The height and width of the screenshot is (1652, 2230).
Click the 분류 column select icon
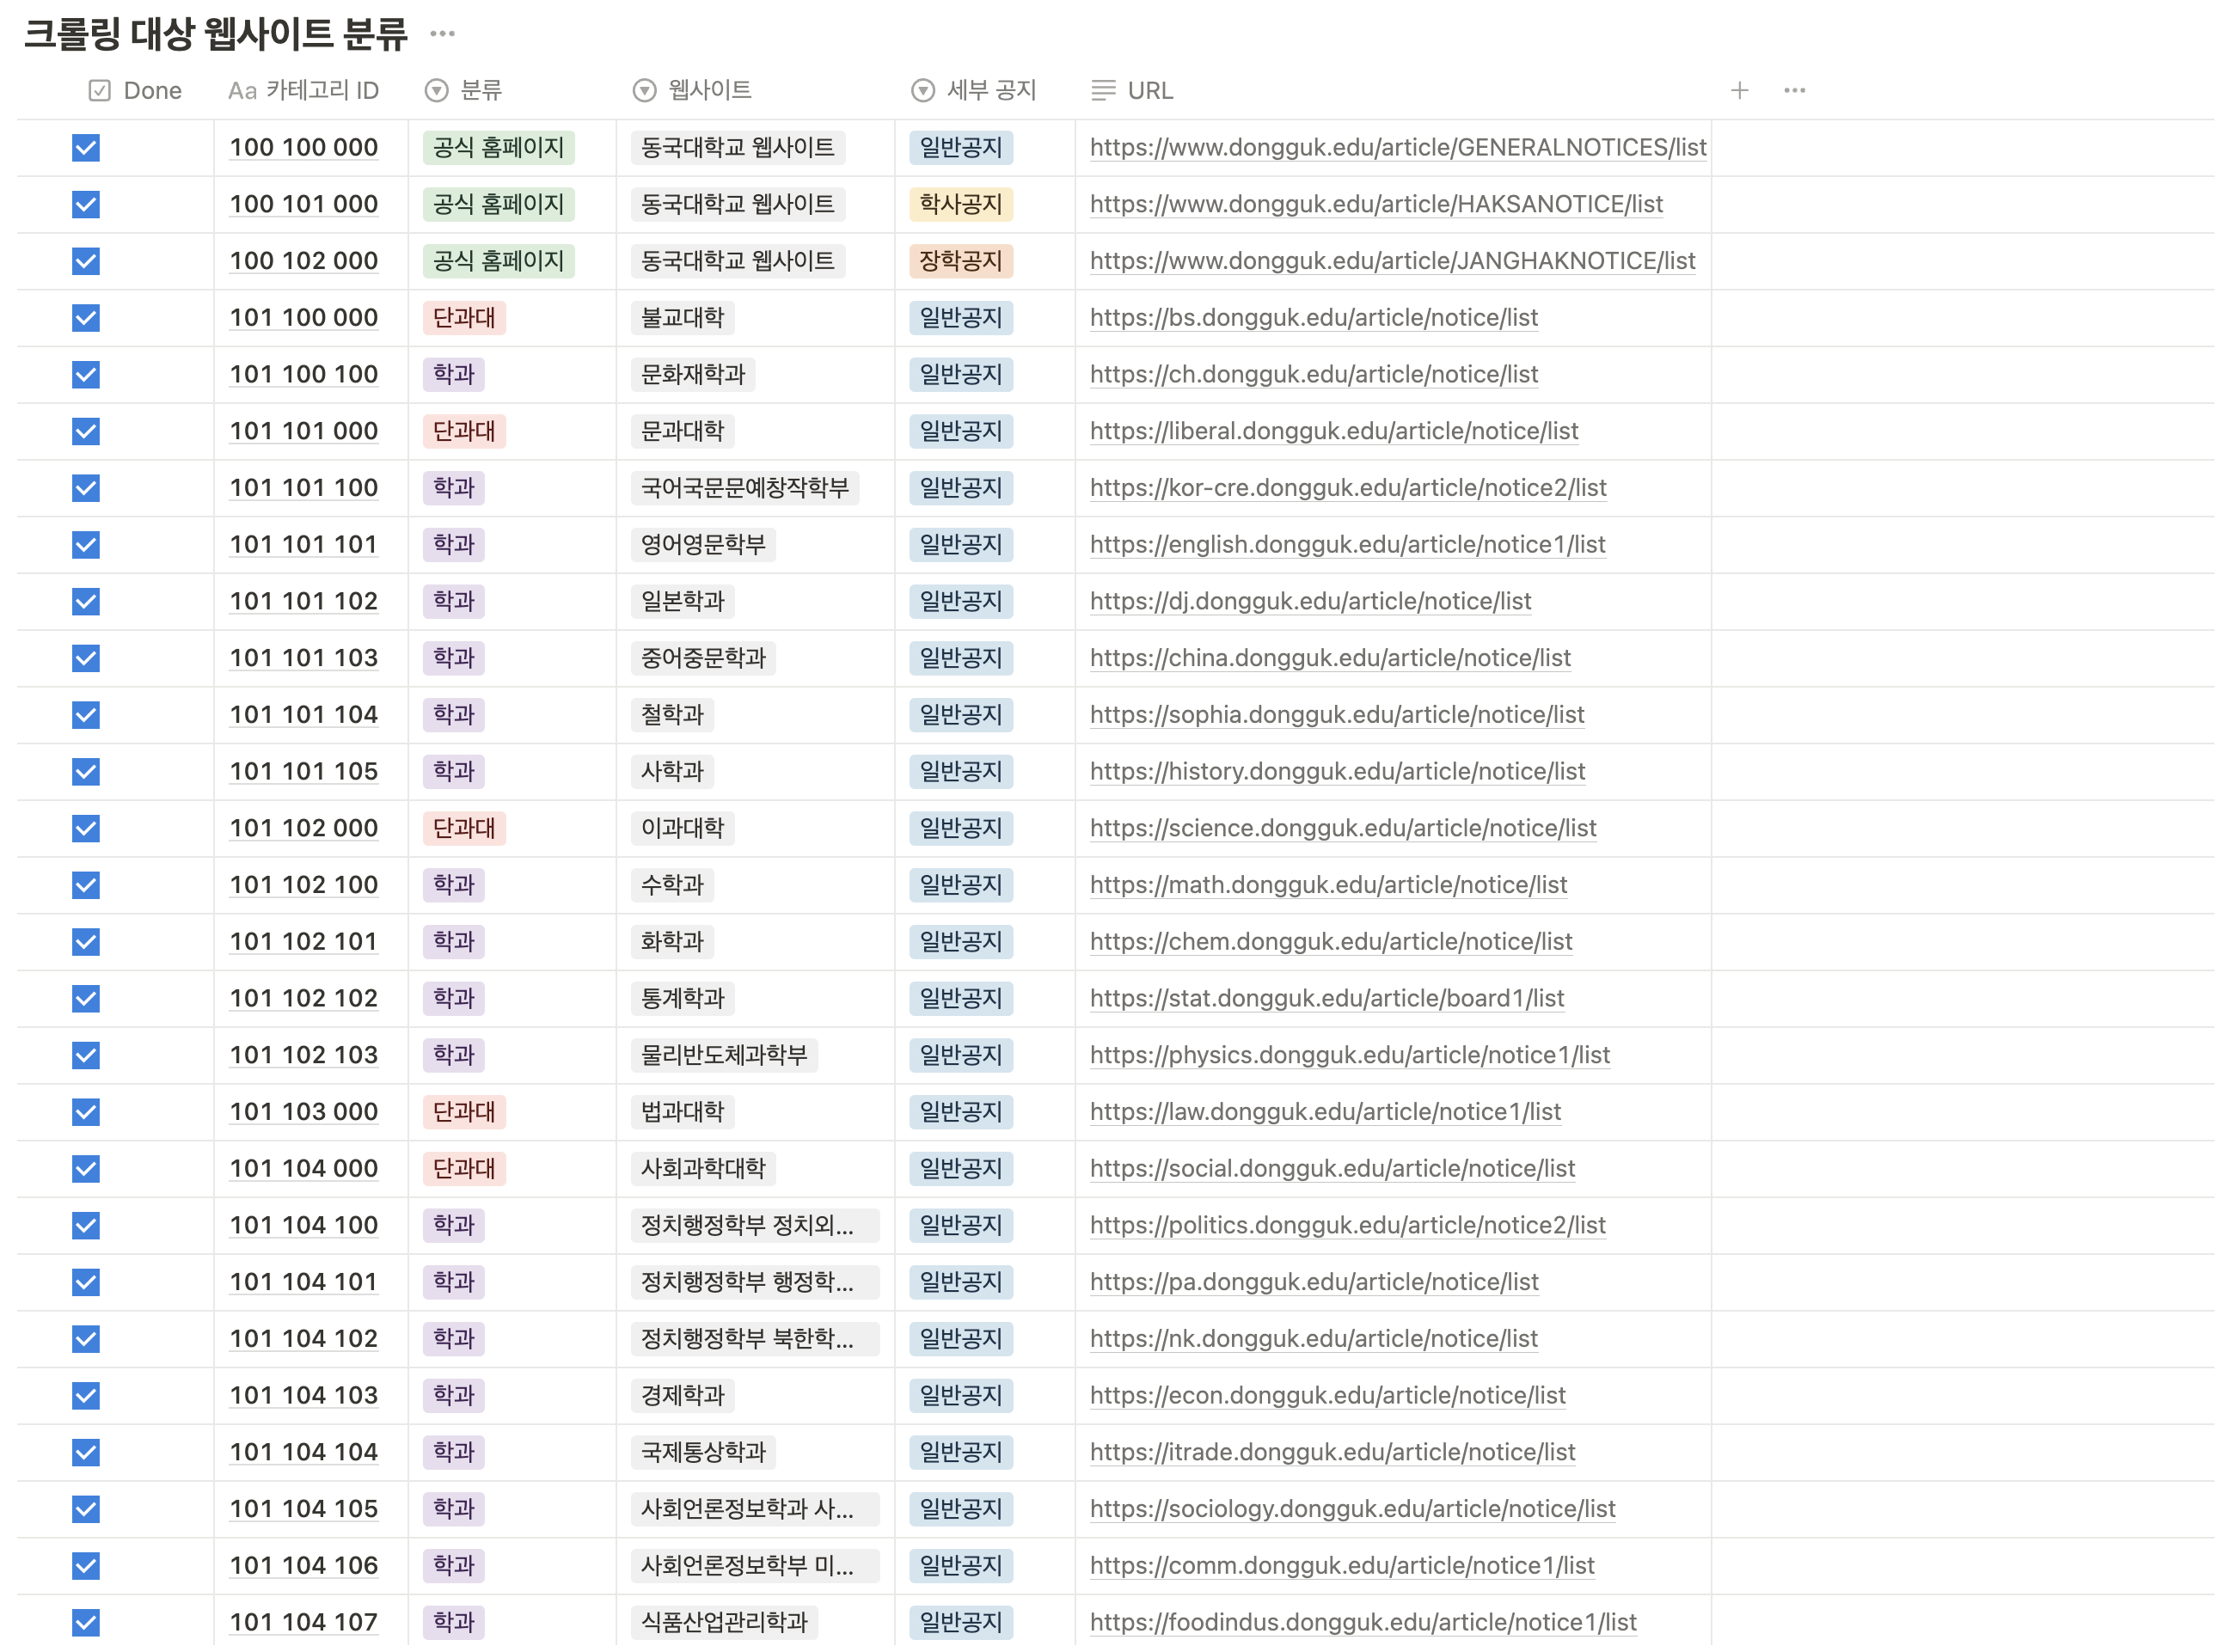click(436, 91)
